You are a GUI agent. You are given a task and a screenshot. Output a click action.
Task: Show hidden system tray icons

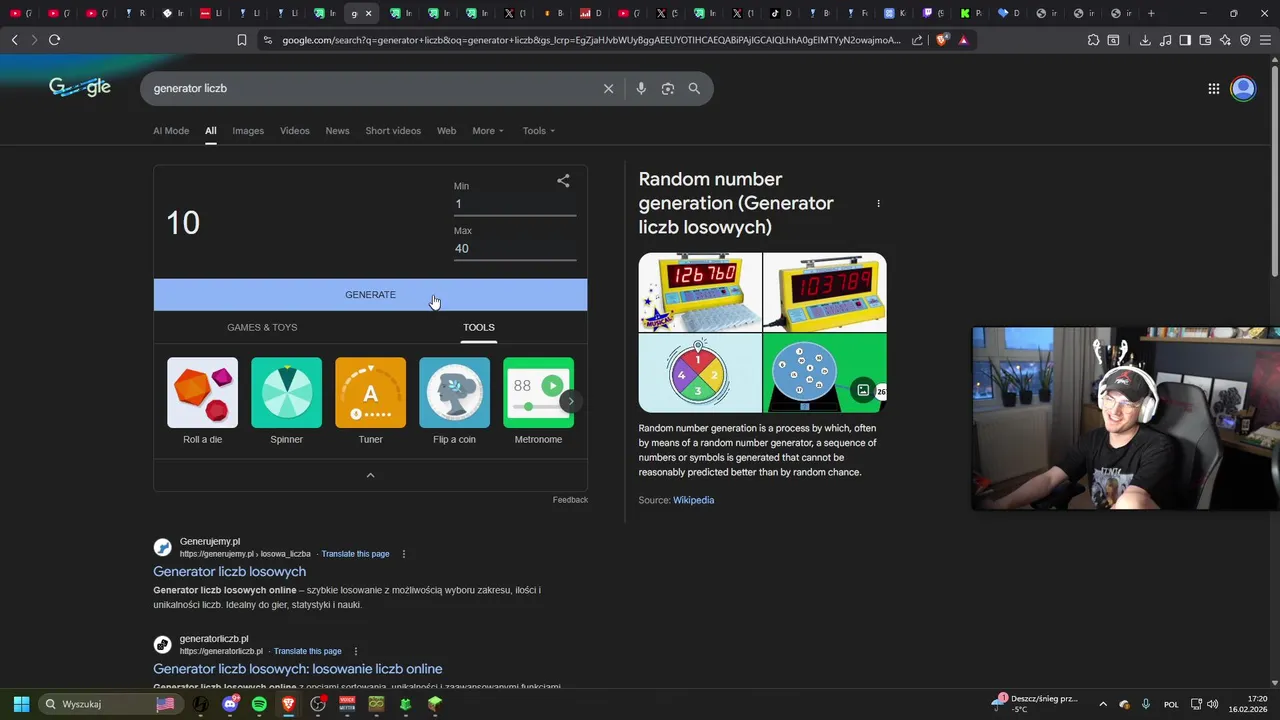pos(1103,704)
